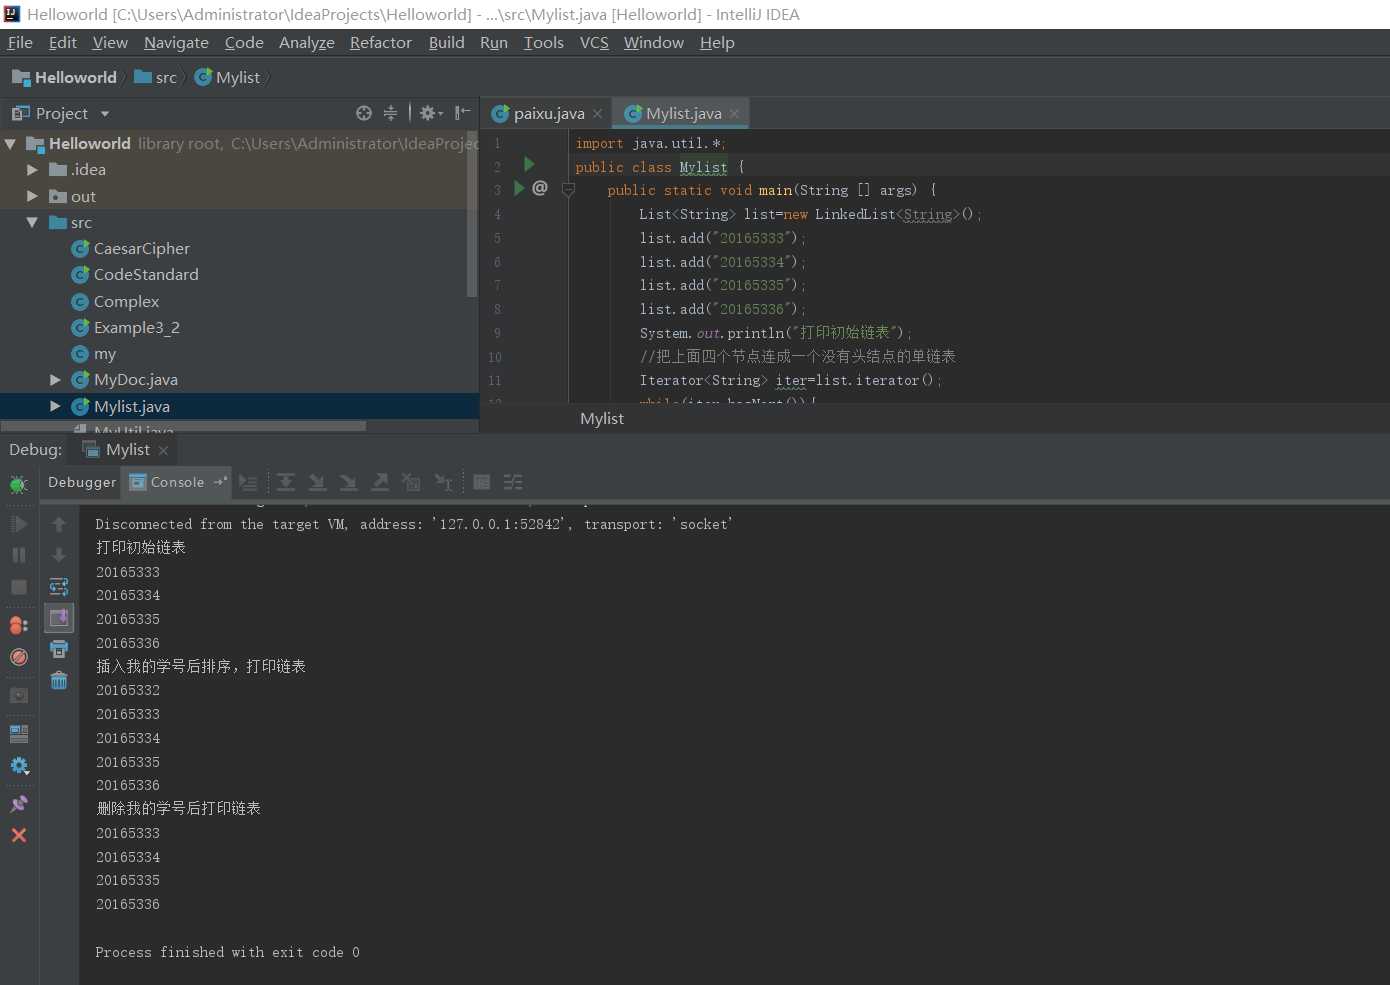Click the console Down stack trace arrow
This screenshot has width=1390, height=985.
point(59,555)
